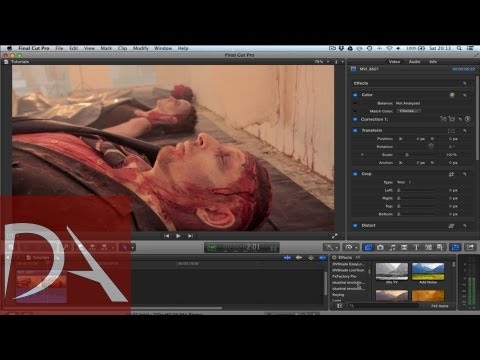The width and height of the screenshot is (480, 360).
Task: Expand the Scale disclosure triangle
Action: 362,155
